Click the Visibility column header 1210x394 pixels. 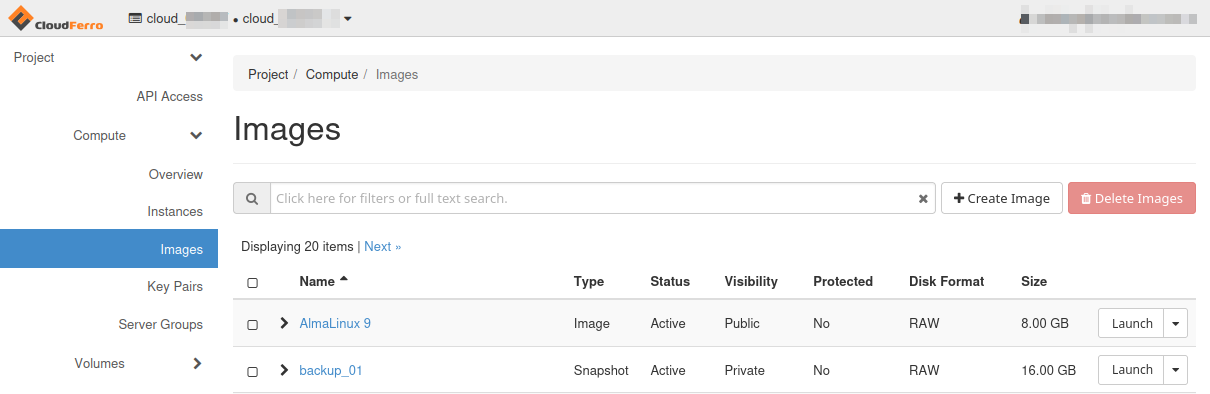(751, 281)
